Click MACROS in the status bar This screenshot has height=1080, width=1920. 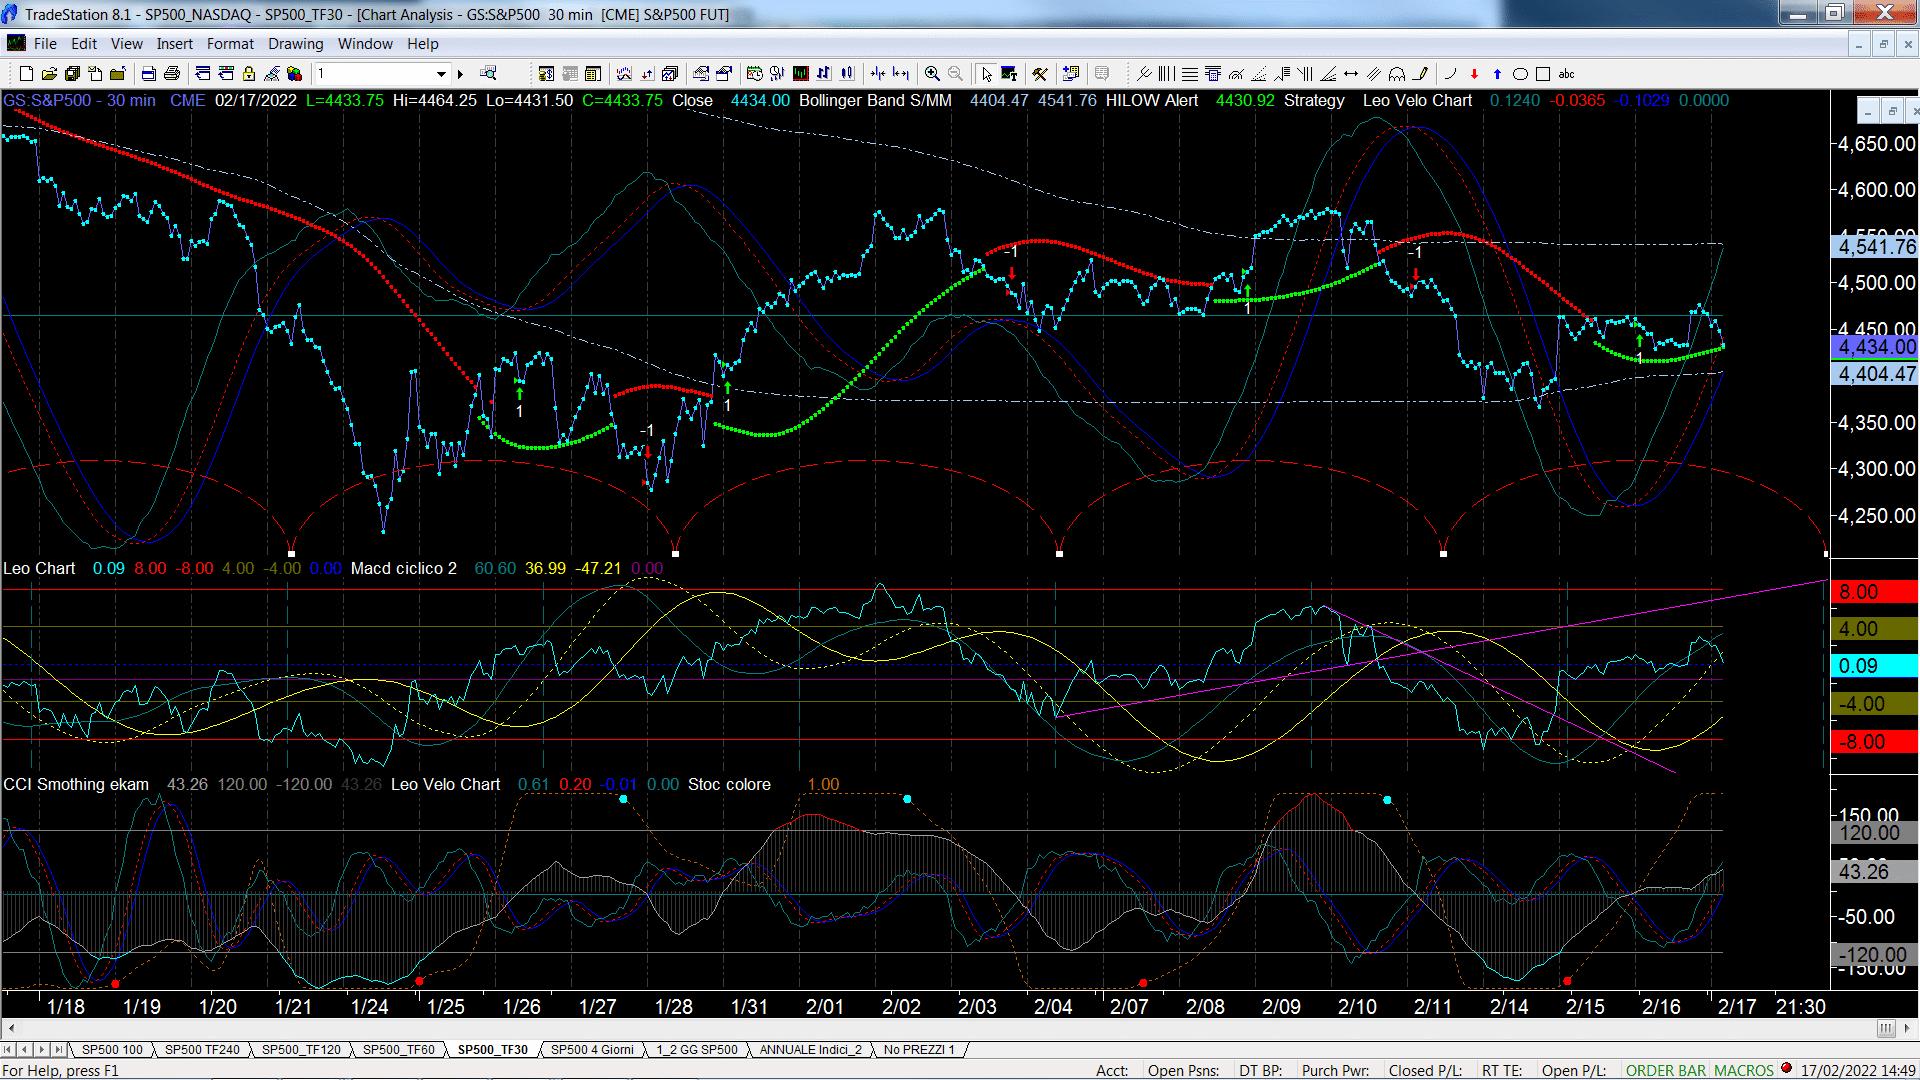click(x=1743, y=1070)
